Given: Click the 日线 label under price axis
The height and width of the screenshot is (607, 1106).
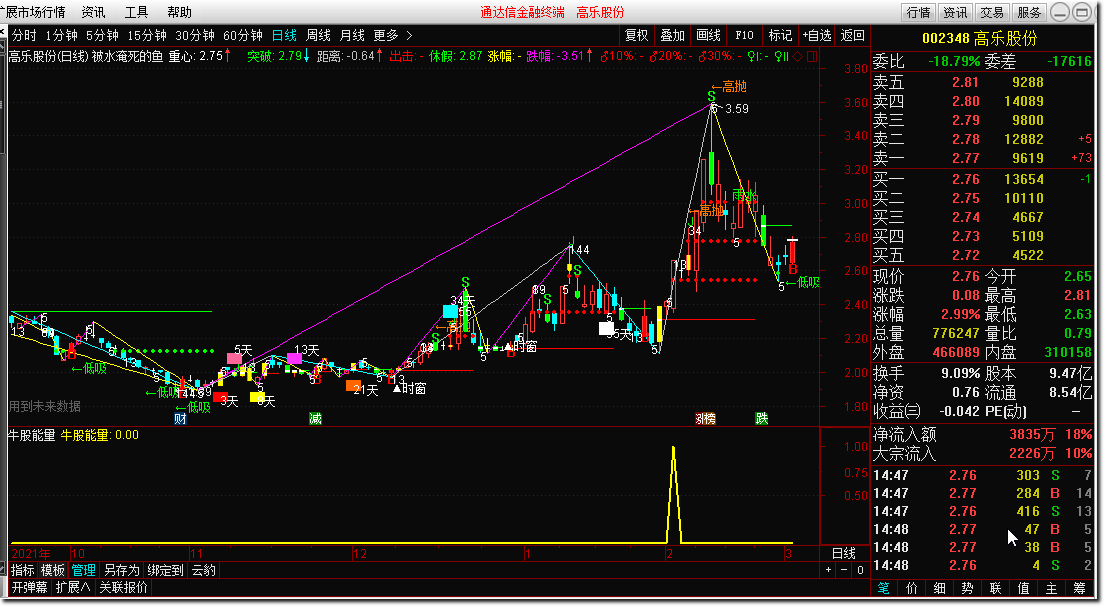Looking at the screenshot, I should pos(844,553).
